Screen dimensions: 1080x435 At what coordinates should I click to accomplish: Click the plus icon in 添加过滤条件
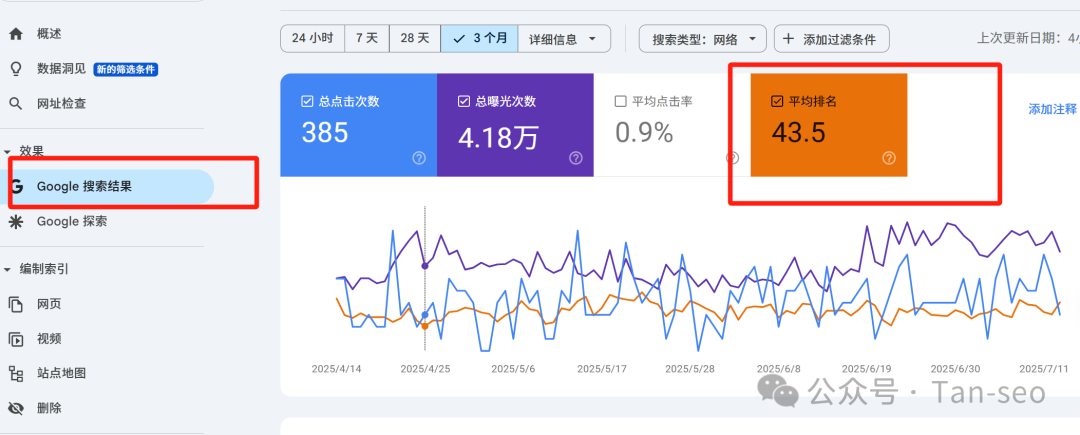pyautogui.click(x=789, y=39)
